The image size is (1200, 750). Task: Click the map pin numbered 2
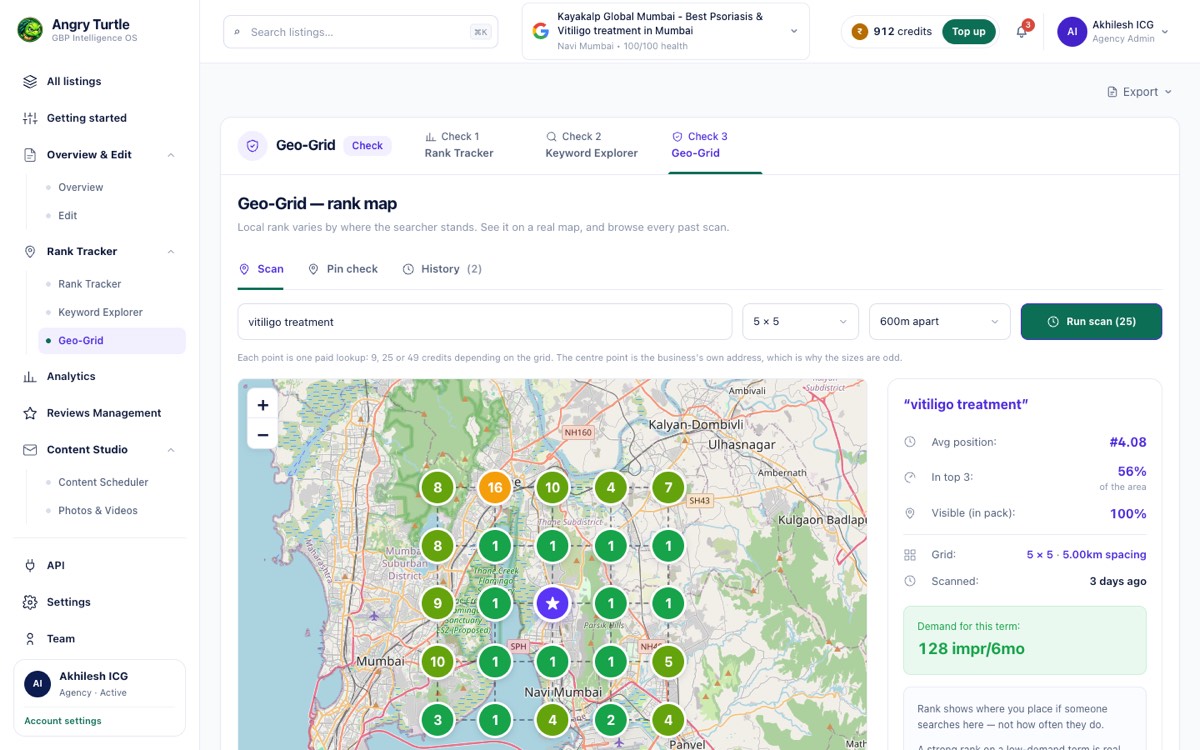pos(610,719)
